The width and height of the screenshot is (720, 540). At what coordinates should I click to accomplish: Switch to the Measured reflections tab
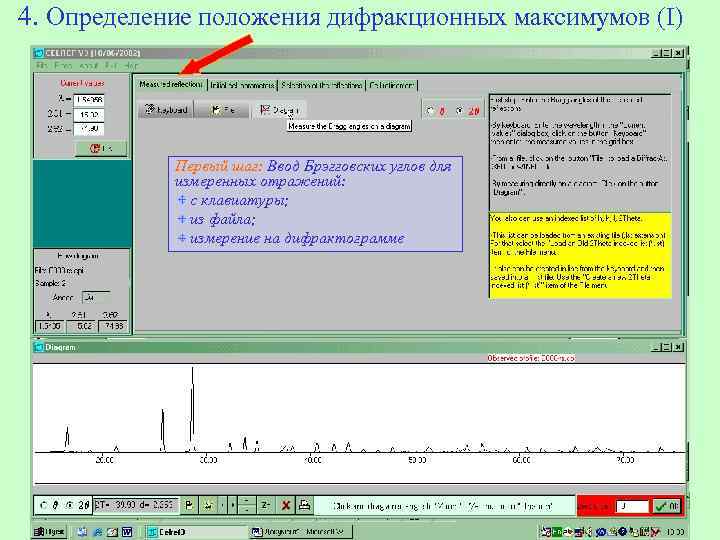coord(170,85)
